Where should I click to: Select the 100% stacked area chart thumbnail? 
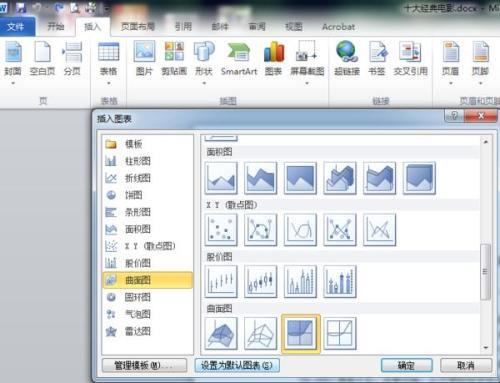(300, 178)
